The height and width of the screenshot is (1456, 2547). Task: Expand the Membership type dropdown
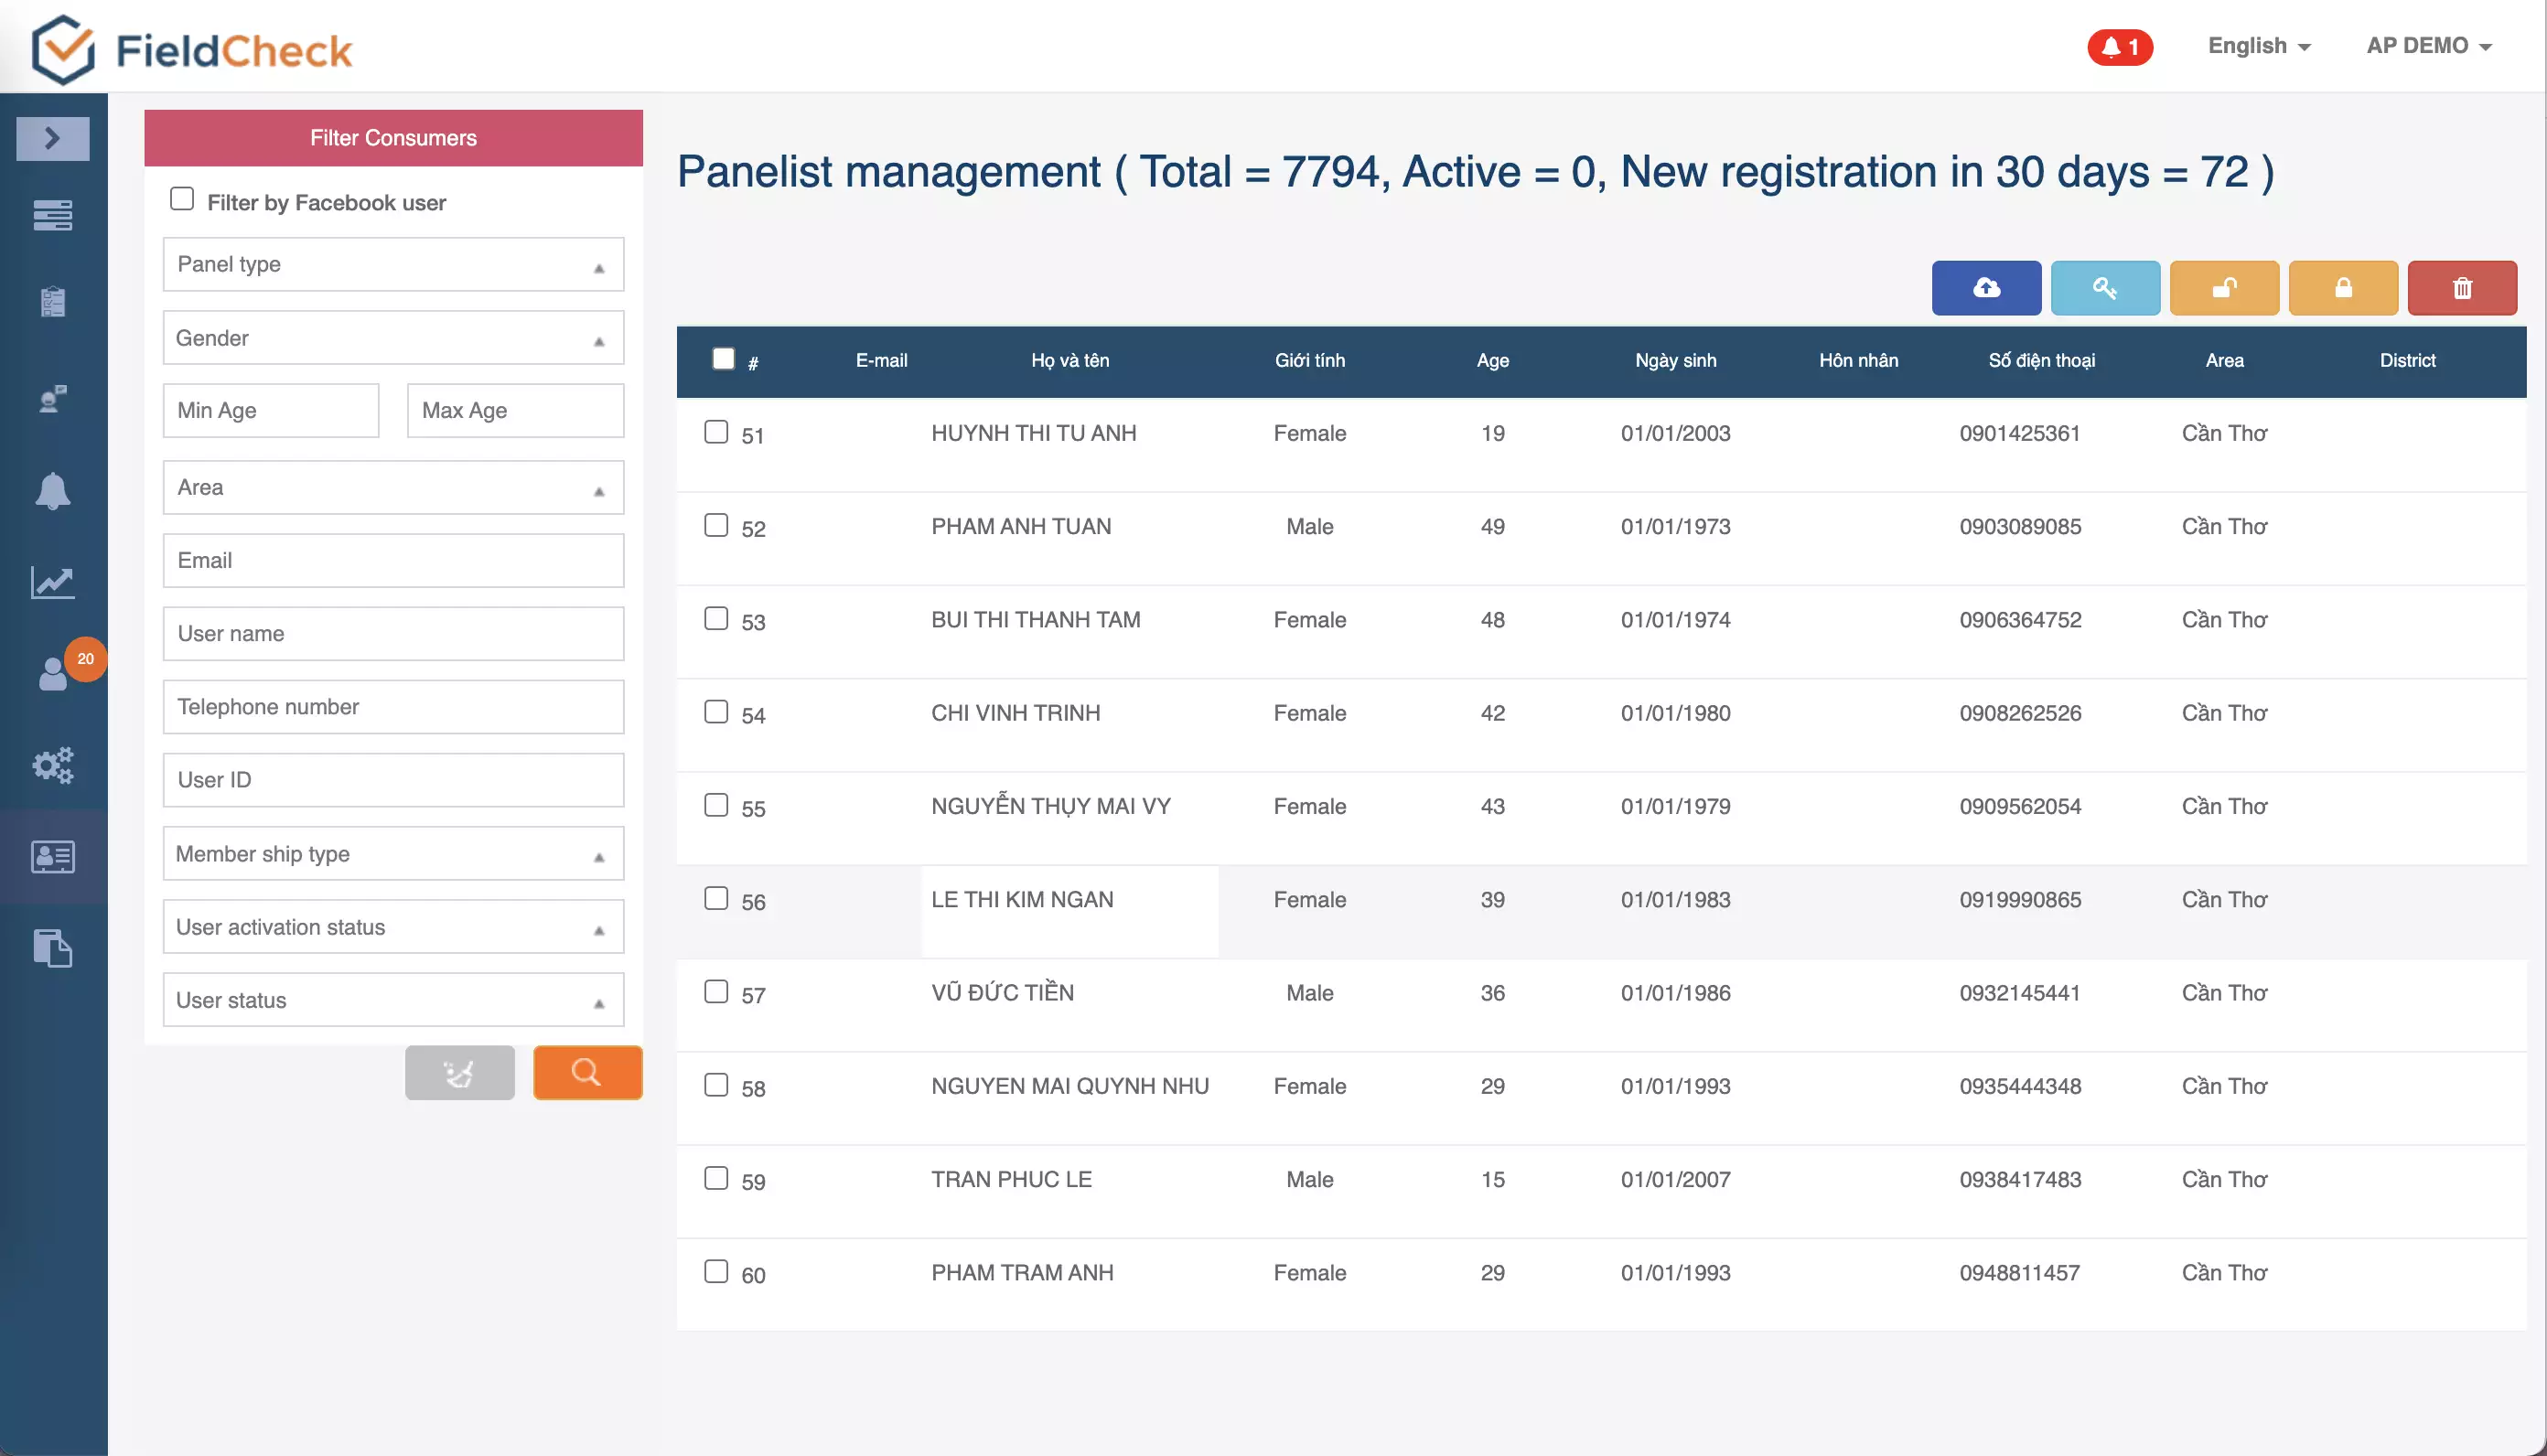click(x=392, y=855)
